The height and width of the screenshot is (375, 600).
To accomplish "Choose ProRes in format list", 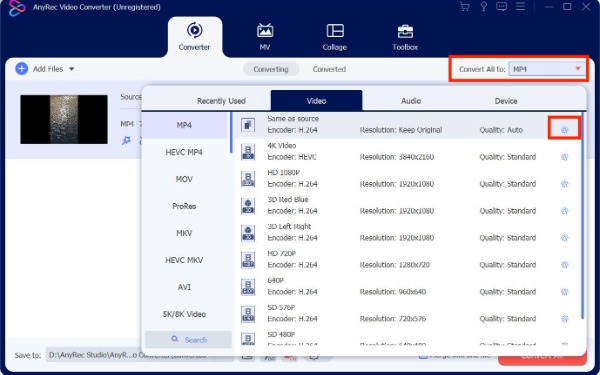I will click(184, 206).
